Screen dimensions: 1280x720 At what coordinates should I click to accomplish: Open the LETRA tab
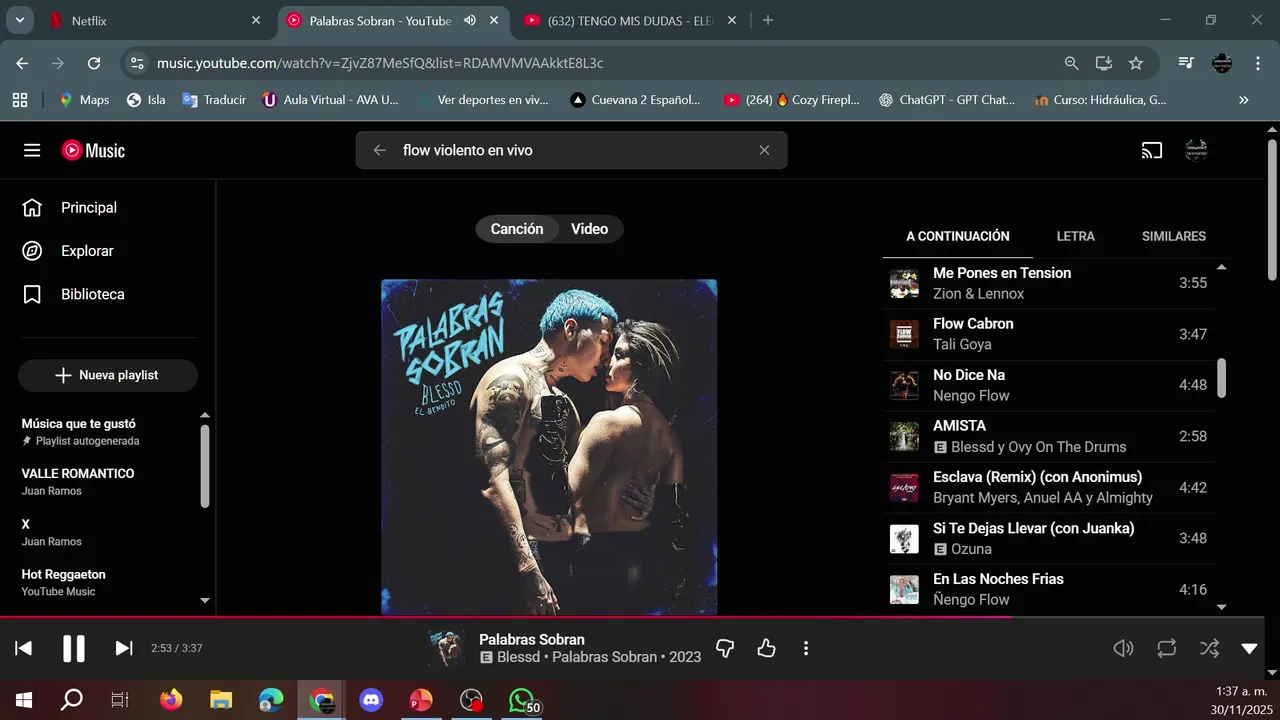(x=1076, y=237)
